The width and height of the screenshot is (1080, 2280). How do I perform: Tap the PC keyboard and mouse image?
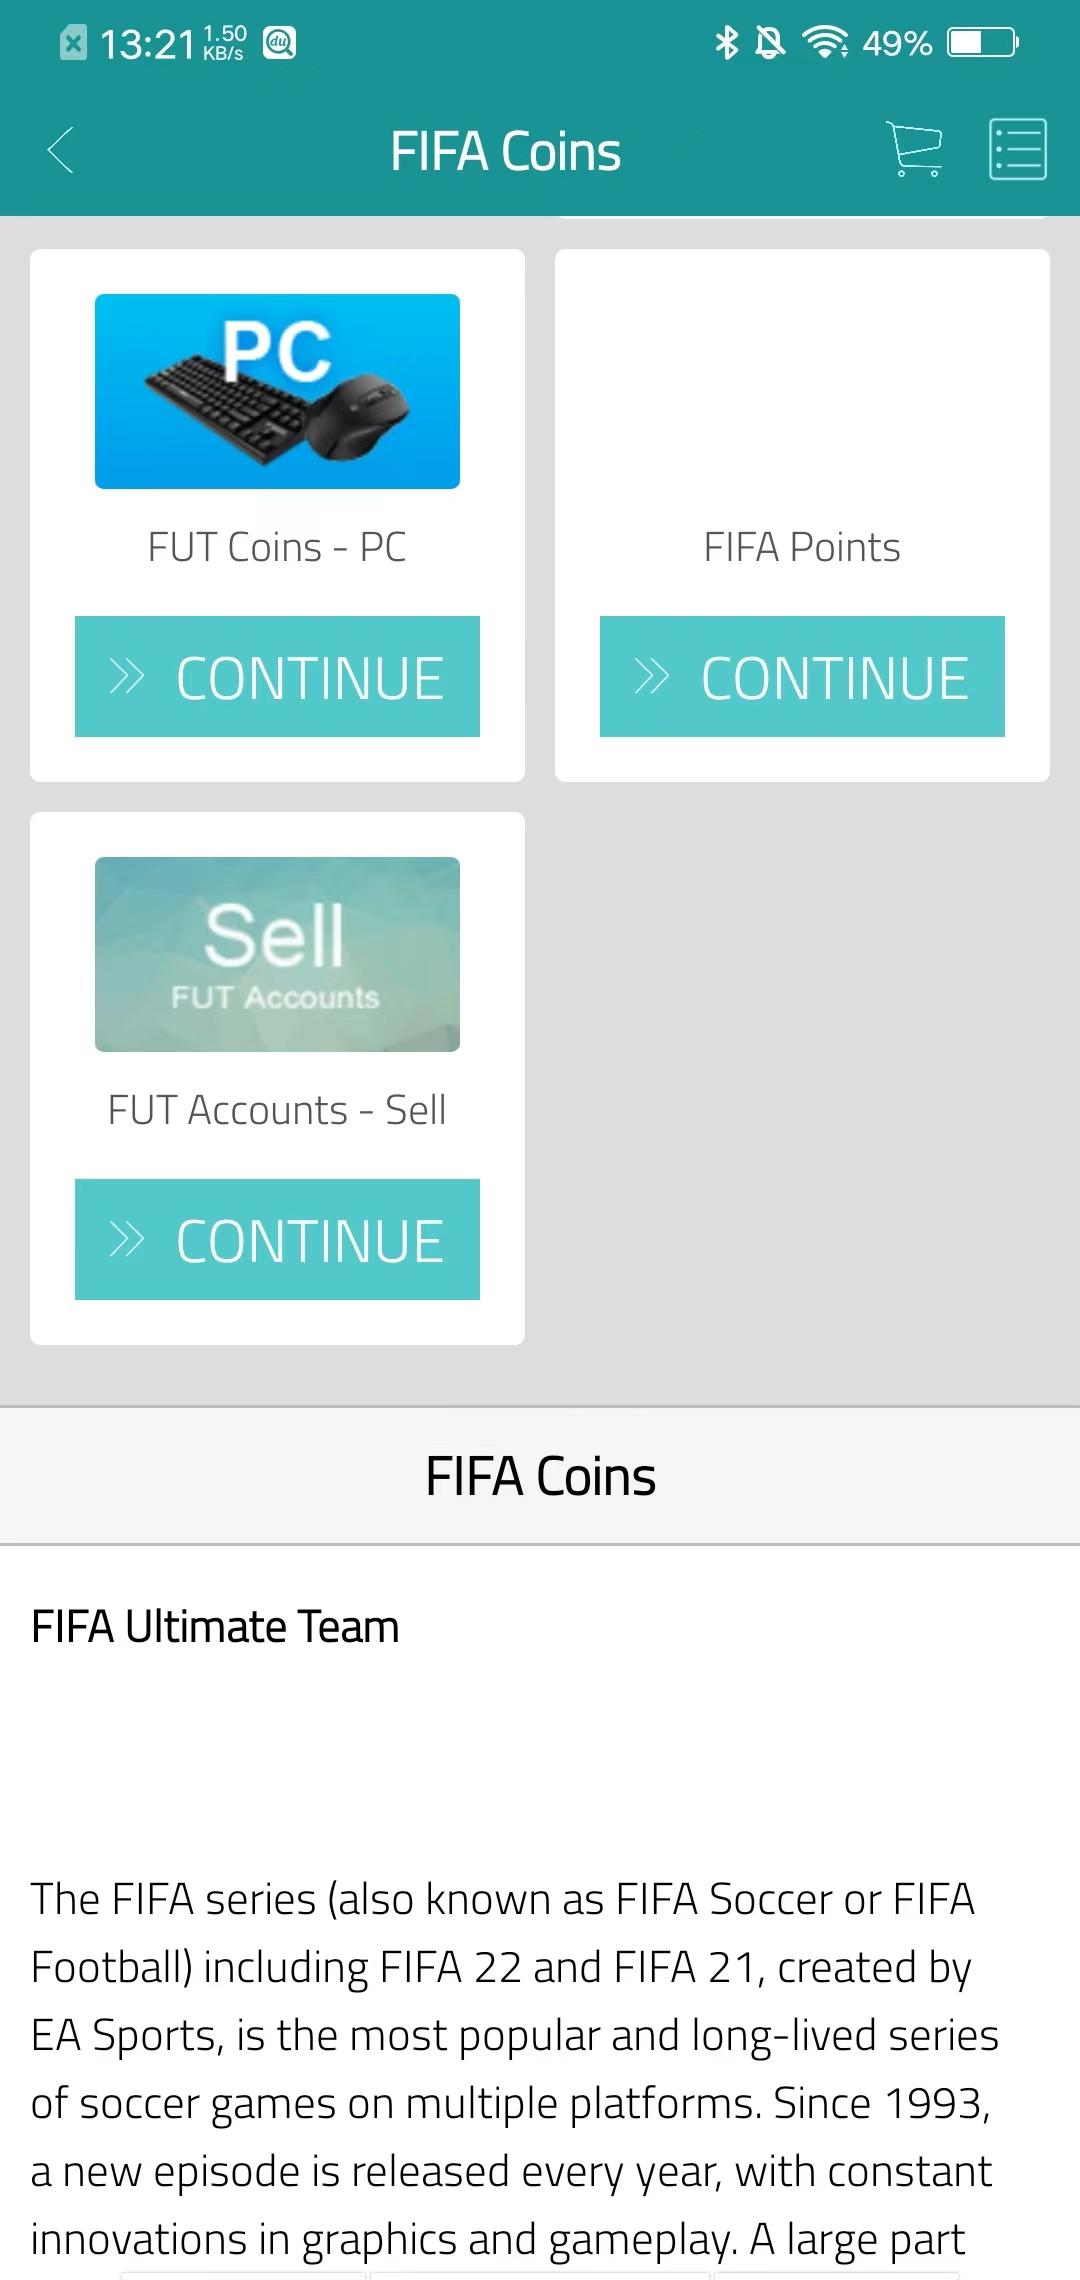[x=277, y=391]
